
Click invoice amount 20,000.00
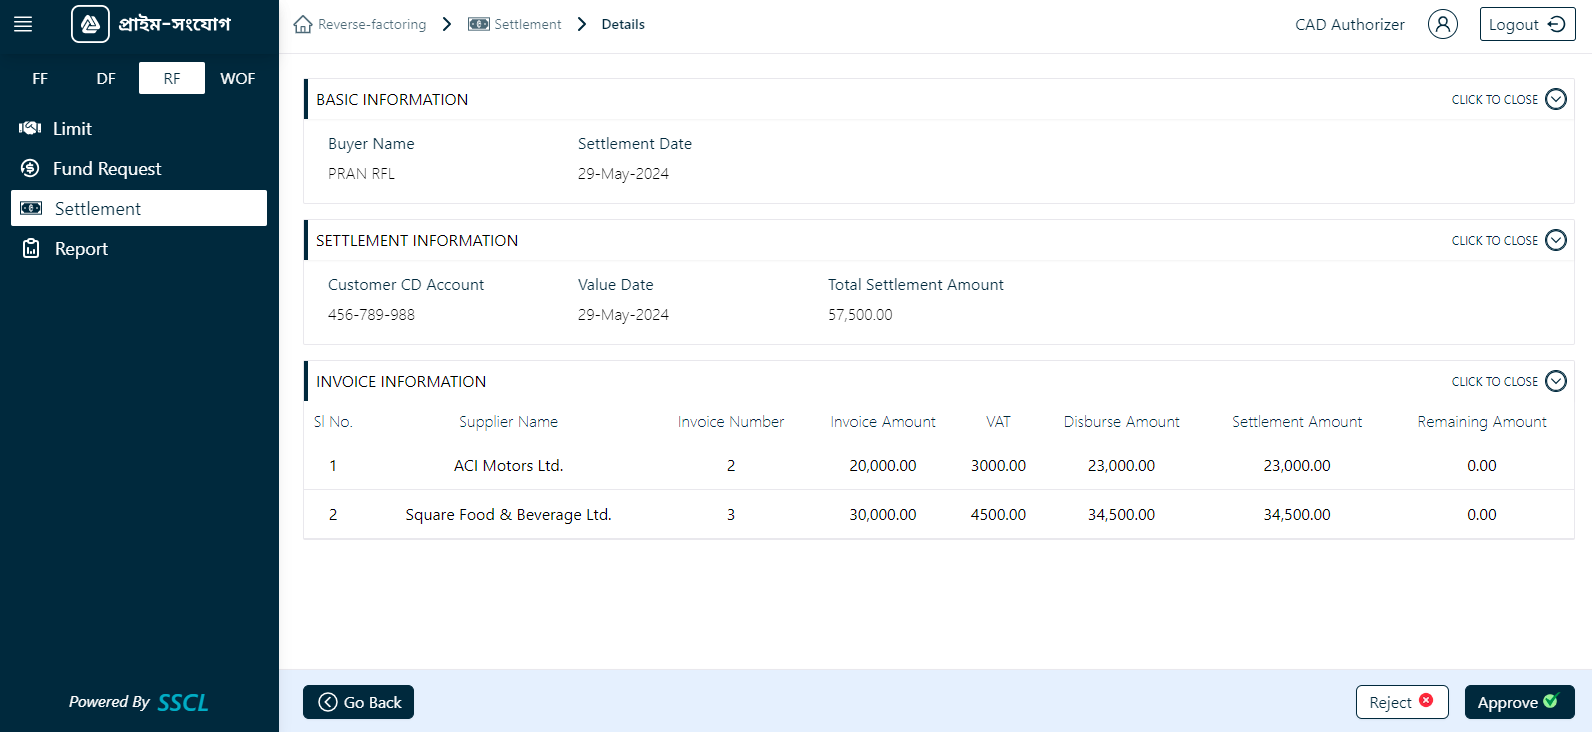pyautogui.click(x=883, y=465)
